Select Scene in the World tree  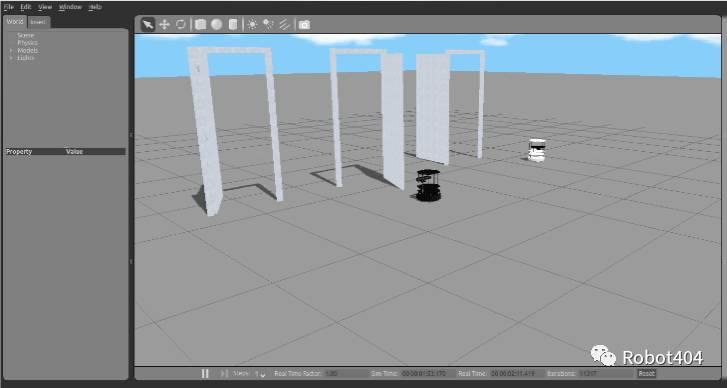click(x=26, y=35)
